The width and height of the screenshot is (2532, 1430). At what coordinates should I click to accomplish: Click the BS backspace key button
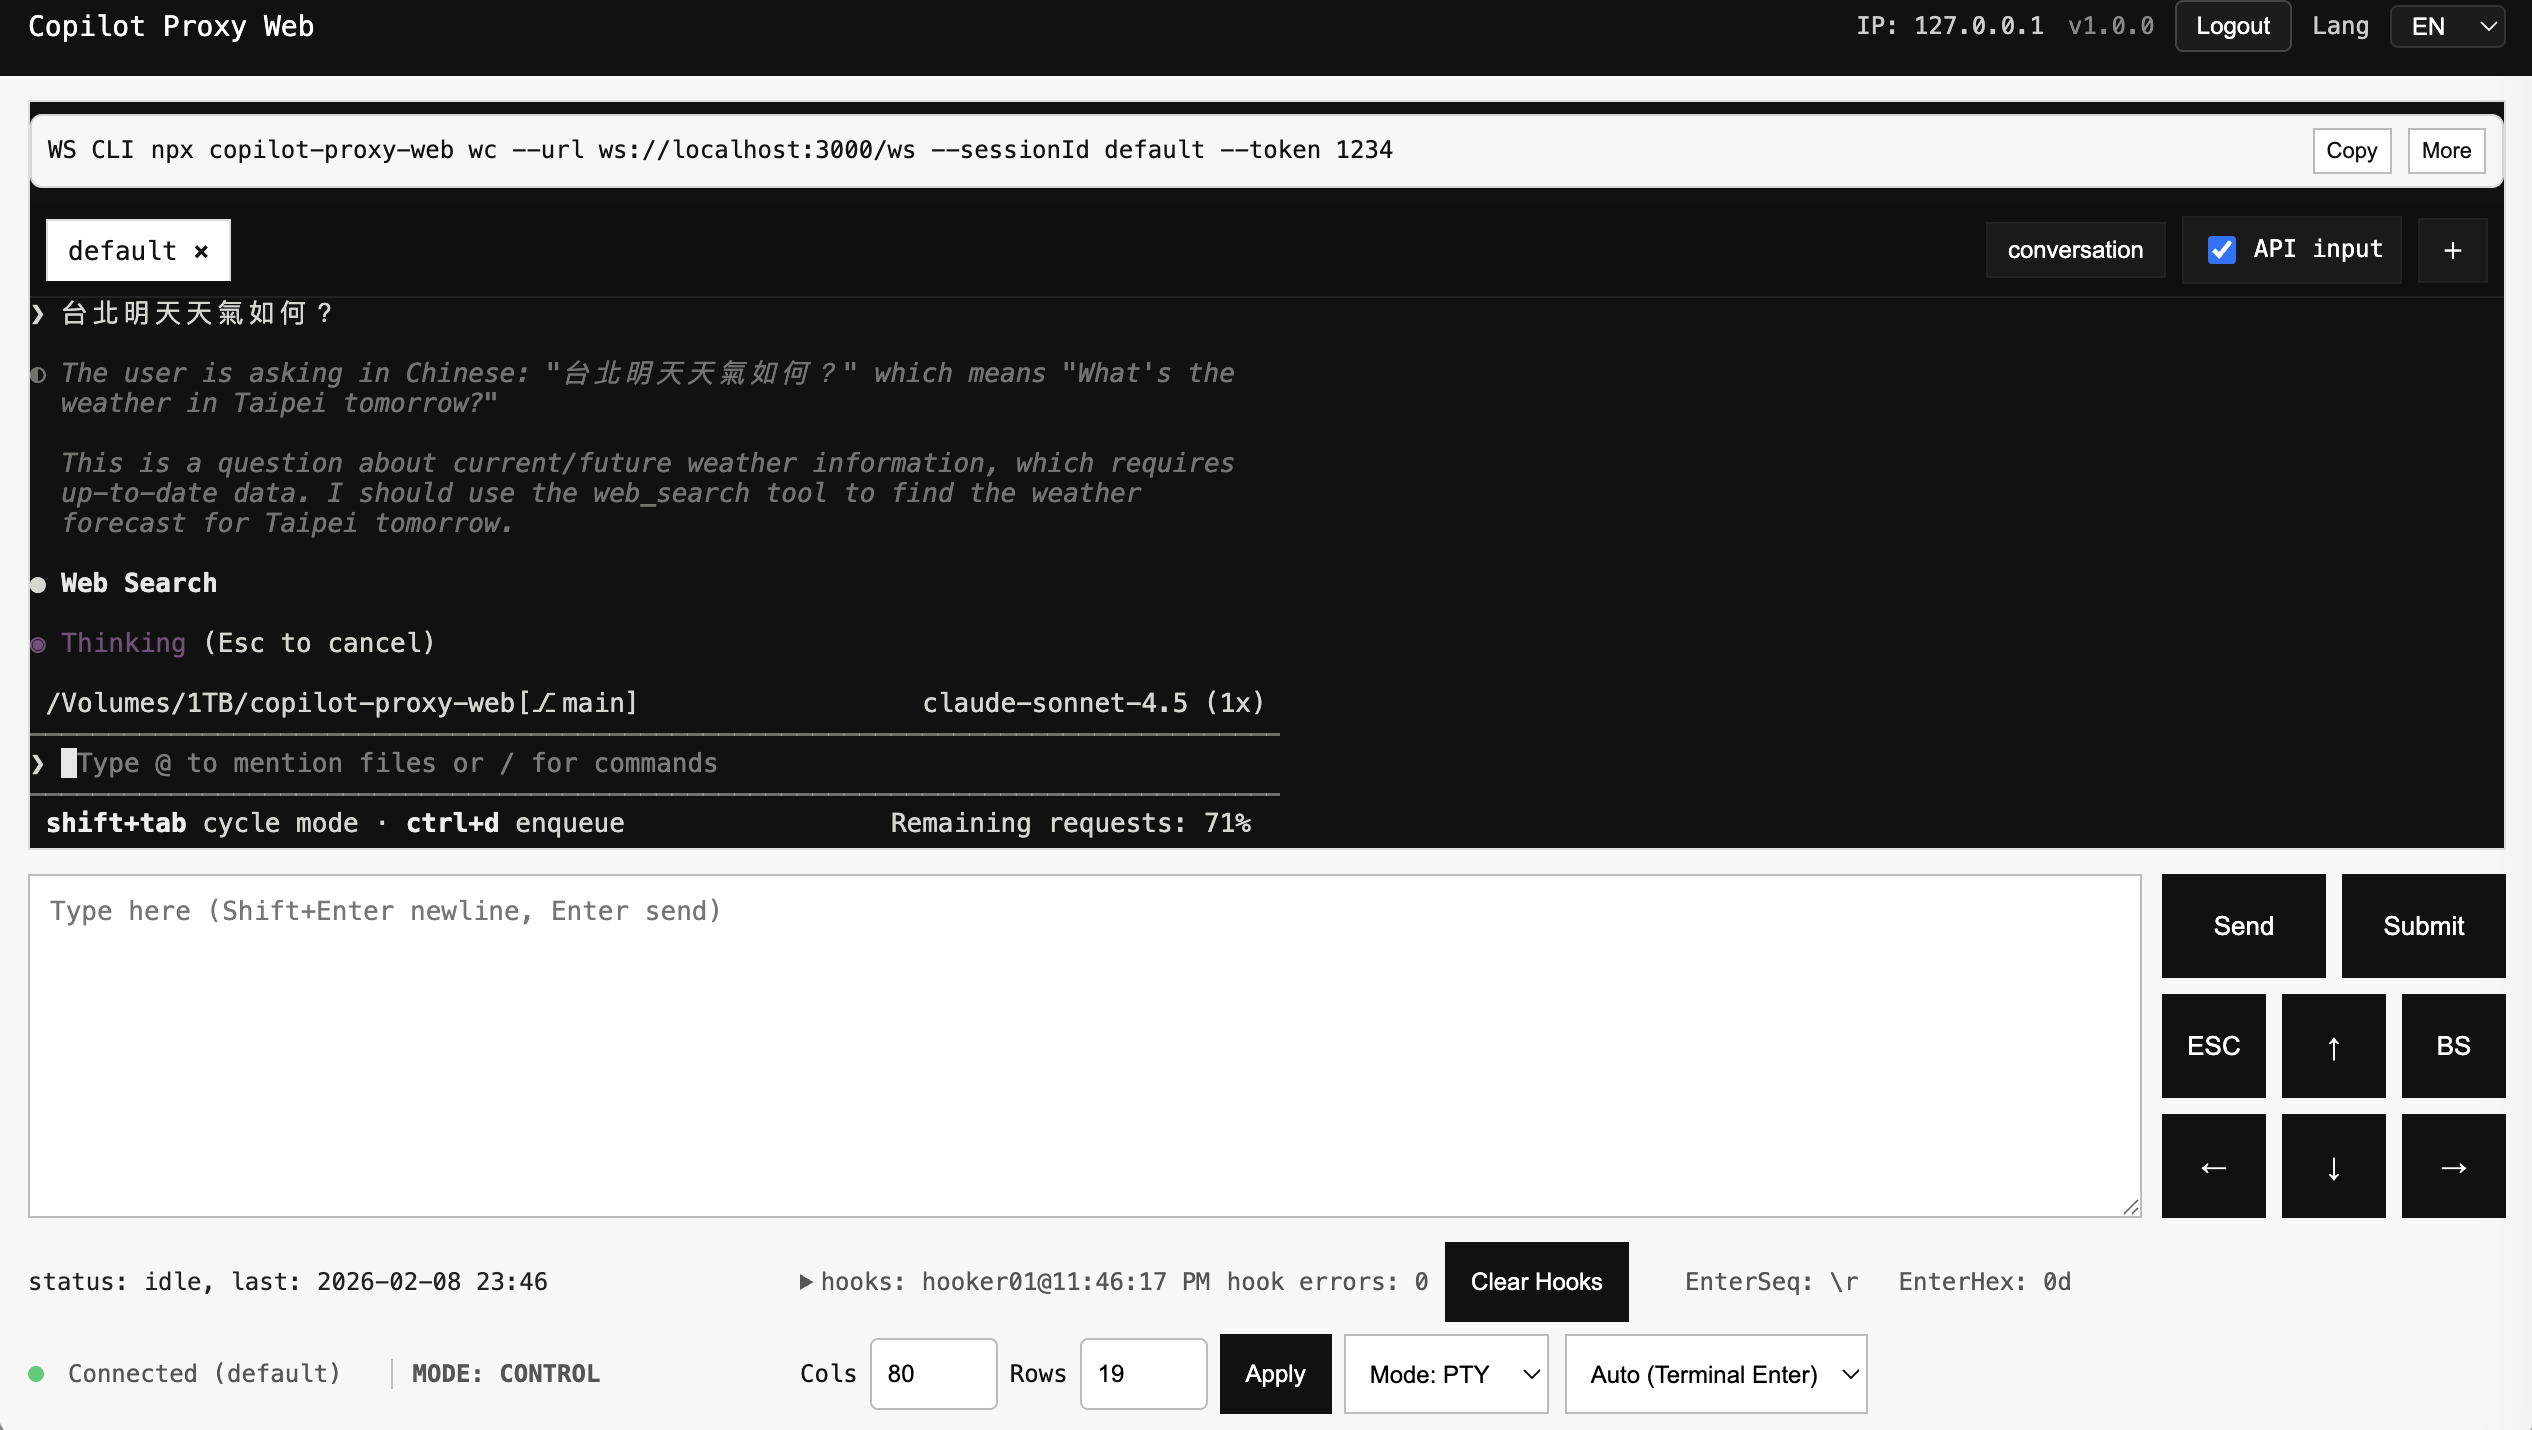tap(2453, 1046)
